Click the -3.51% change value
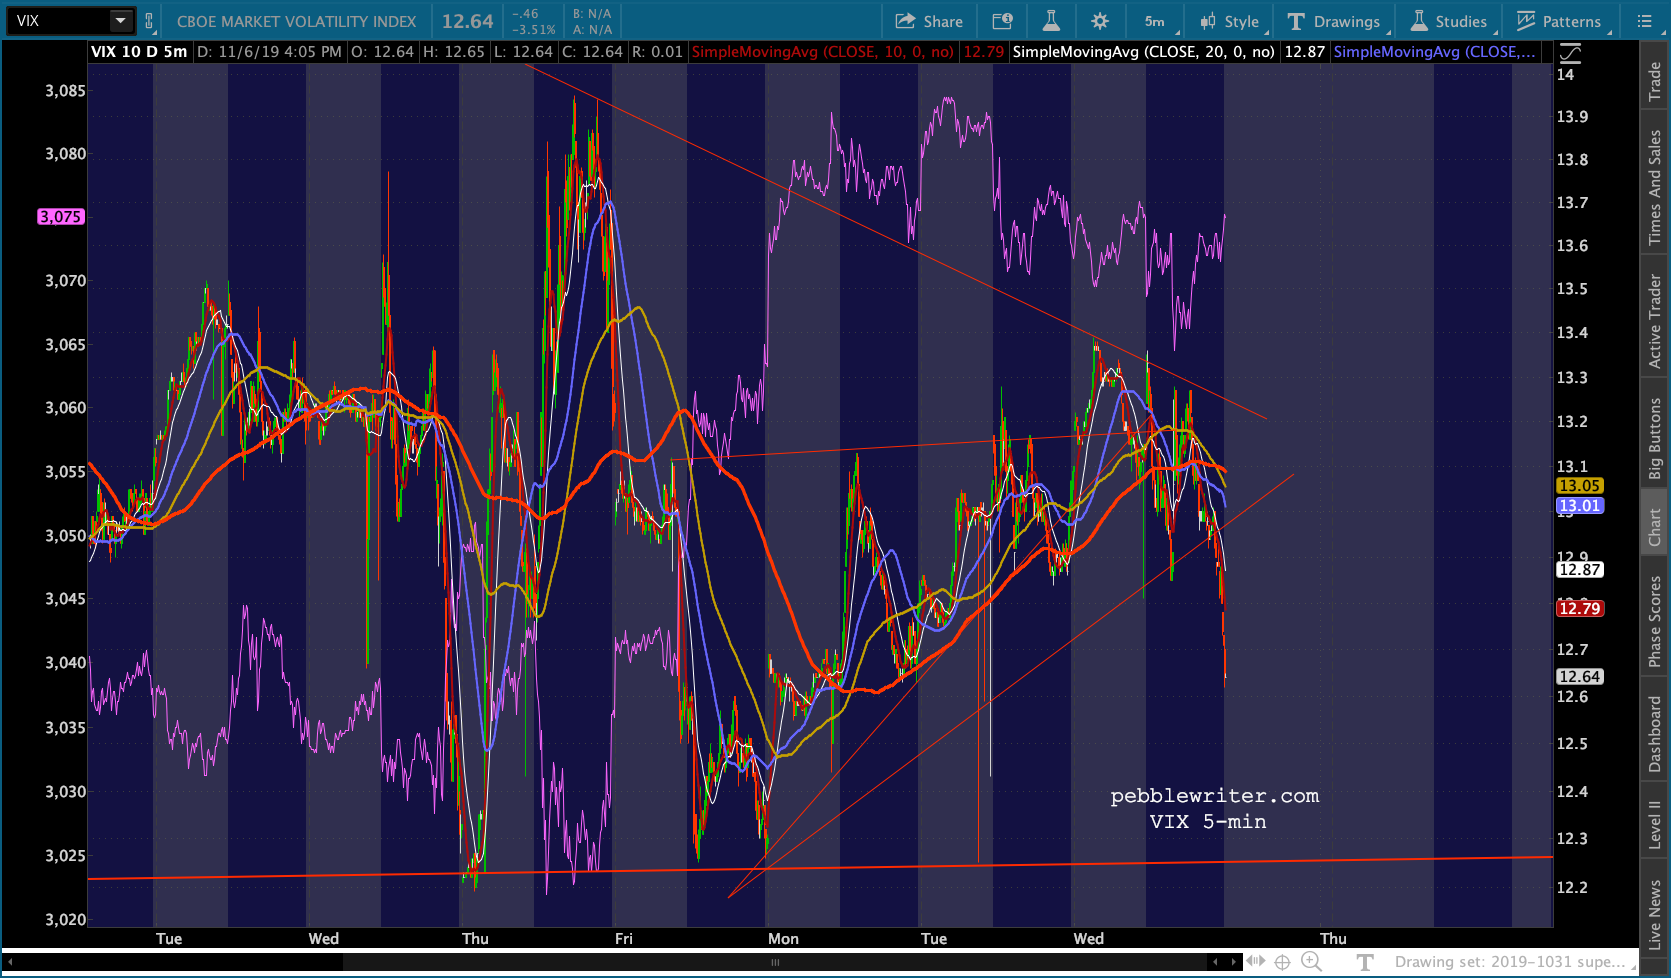Screen dimensions: 1671x978 pos(534,30)
